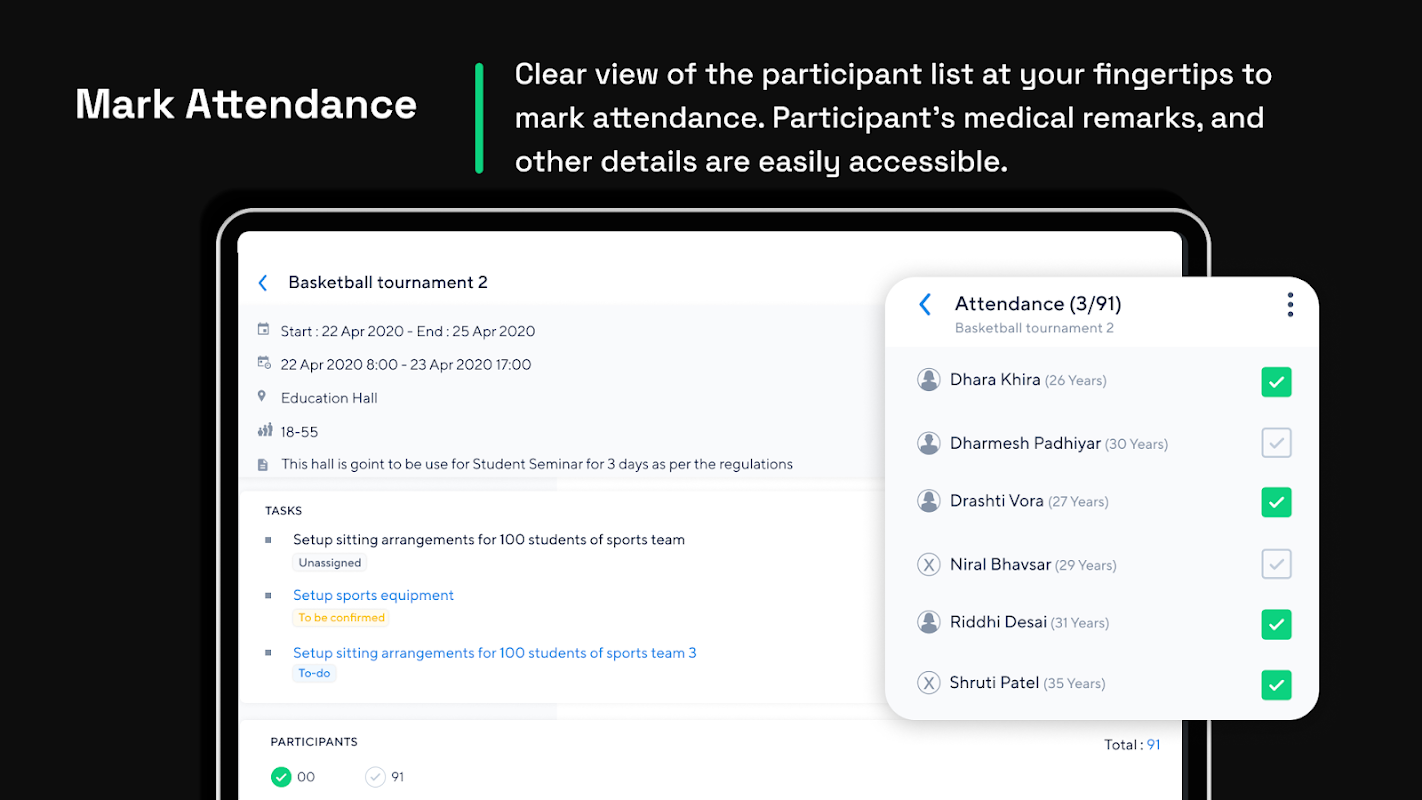This screenshot has height=800, width=1422.
Task: Mark Dharmesh Padhiyar as present
Action: coord(1276,443)
